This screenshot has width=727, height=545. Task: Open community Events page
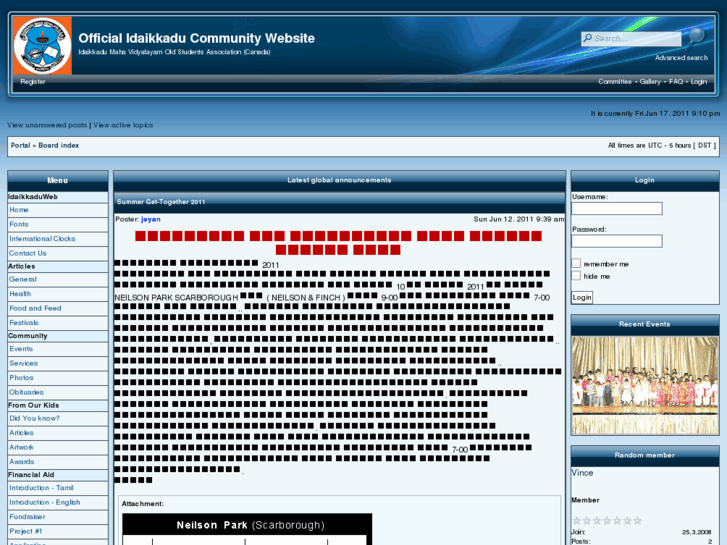pyautogui.click(x=21, y=349)
